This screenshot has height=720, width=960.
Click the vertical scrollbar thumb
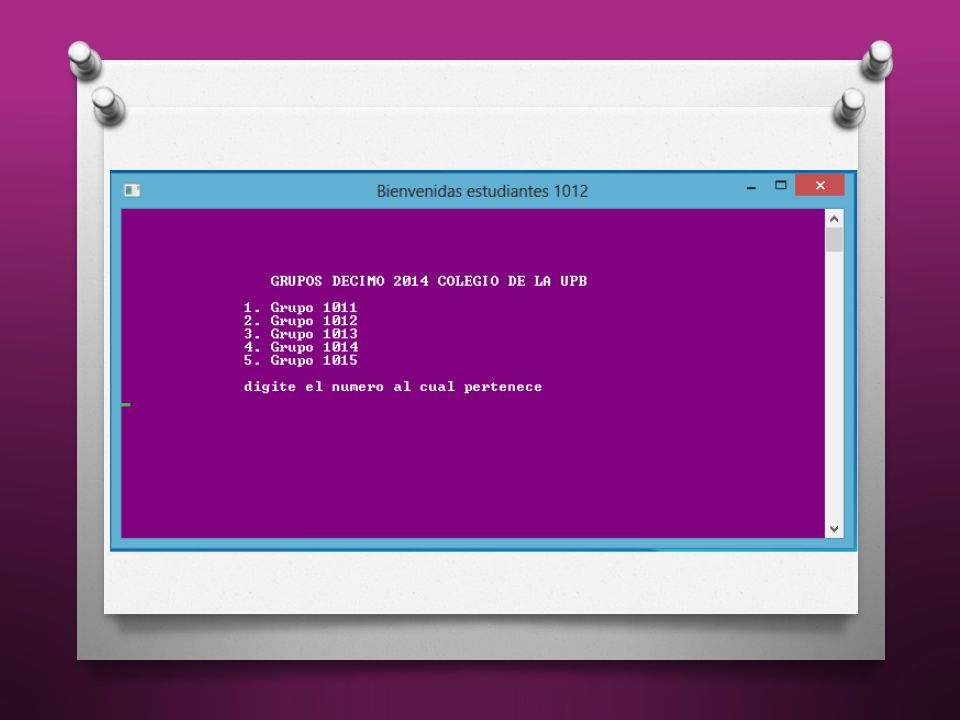click(834, 239)
